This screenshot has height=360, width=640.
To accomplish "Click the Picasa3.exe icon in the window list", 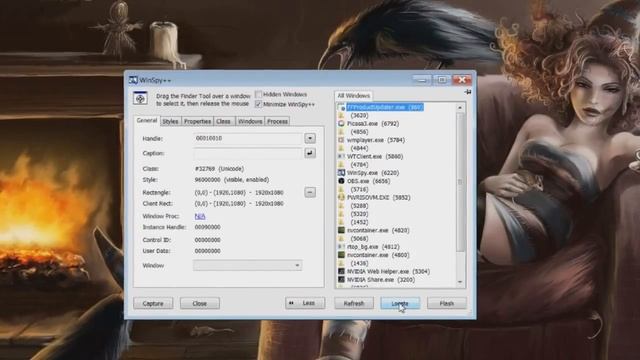I will [x=341, y=123].
